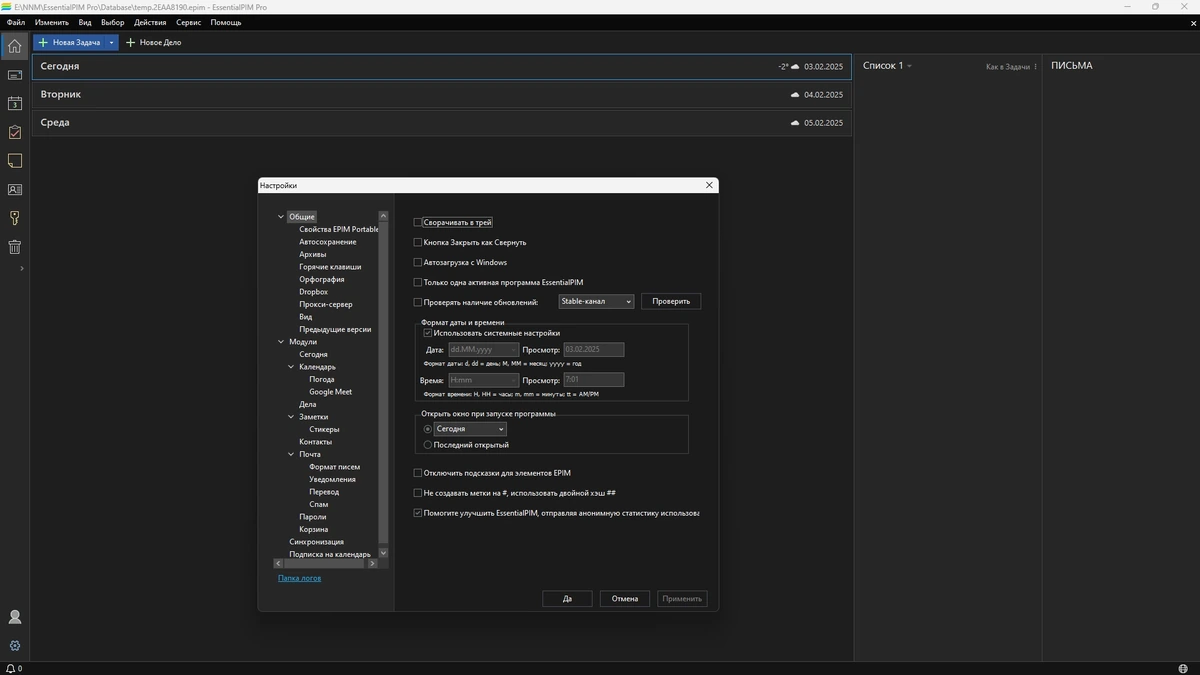
Task: Click Новое Дело button
Action: point(153,42)
